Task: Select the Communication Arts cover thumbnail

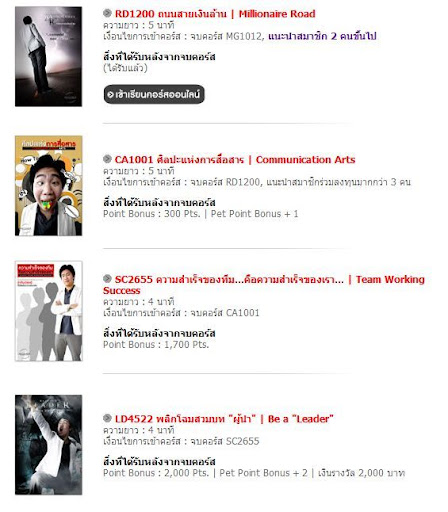Action: pos(48,186)
